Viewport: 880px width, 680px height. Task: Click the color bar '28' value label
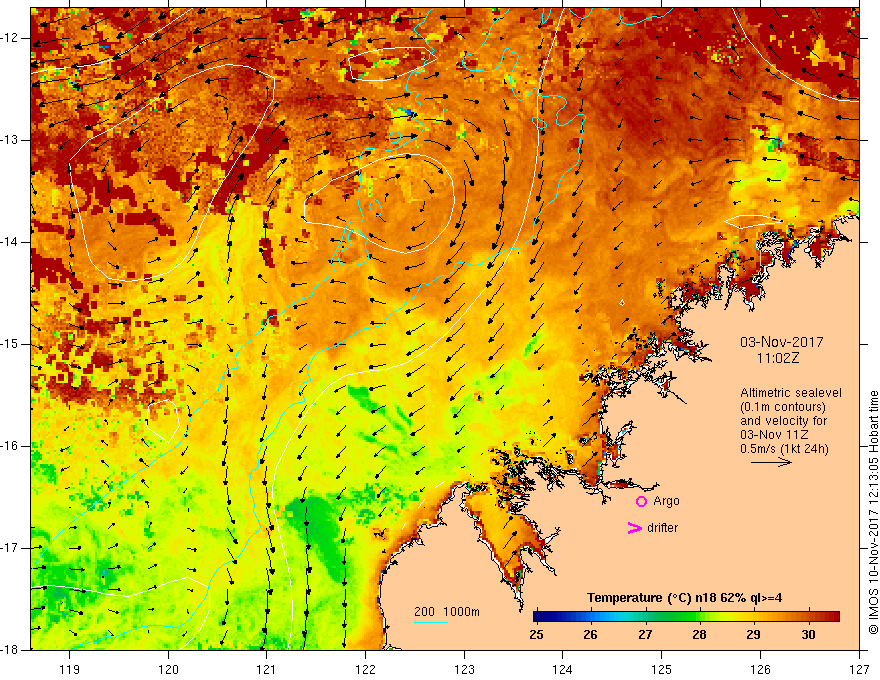[699, 634]
